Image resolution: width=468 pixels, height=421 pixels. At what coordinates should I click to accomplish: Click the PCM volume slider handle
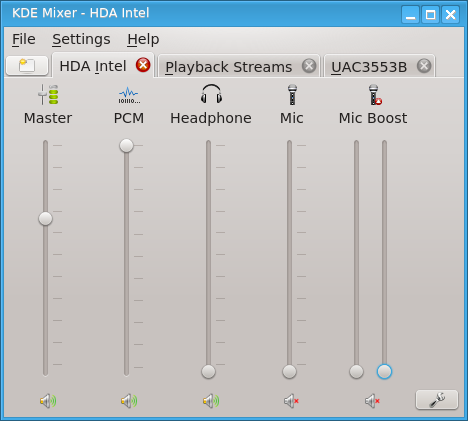[x=126, y=145]
